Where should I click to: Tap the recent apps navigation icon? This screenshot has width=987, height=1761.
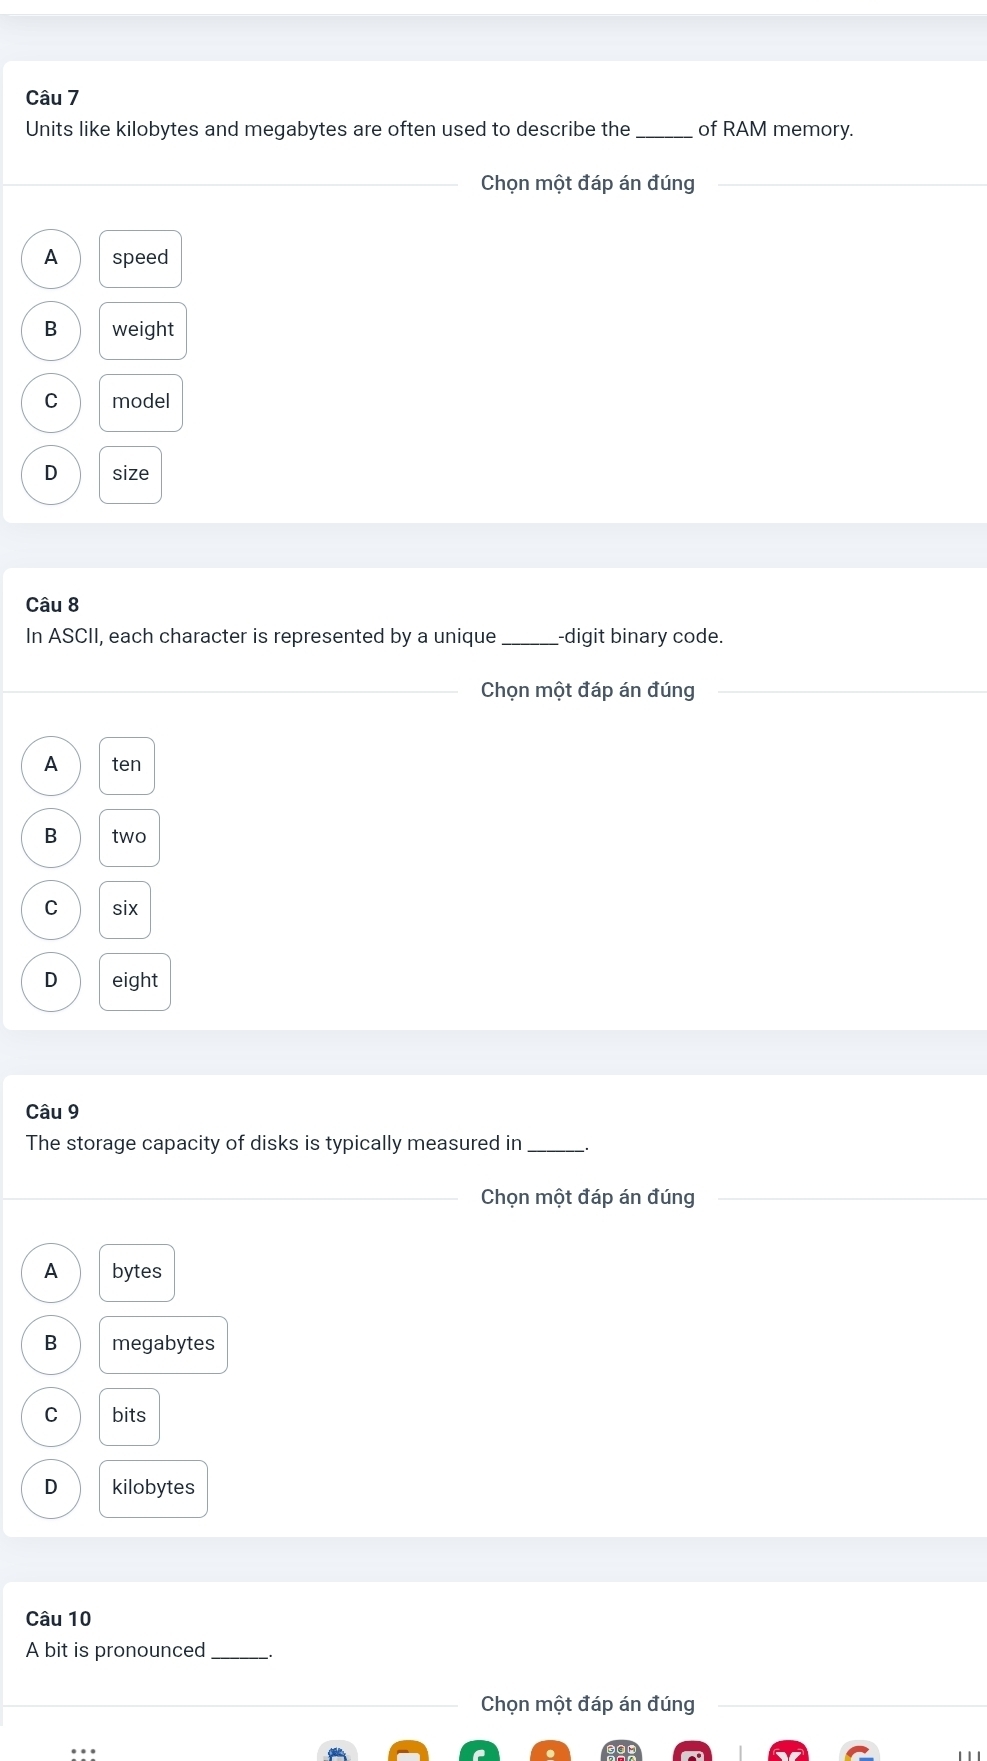coord(965,1754)
